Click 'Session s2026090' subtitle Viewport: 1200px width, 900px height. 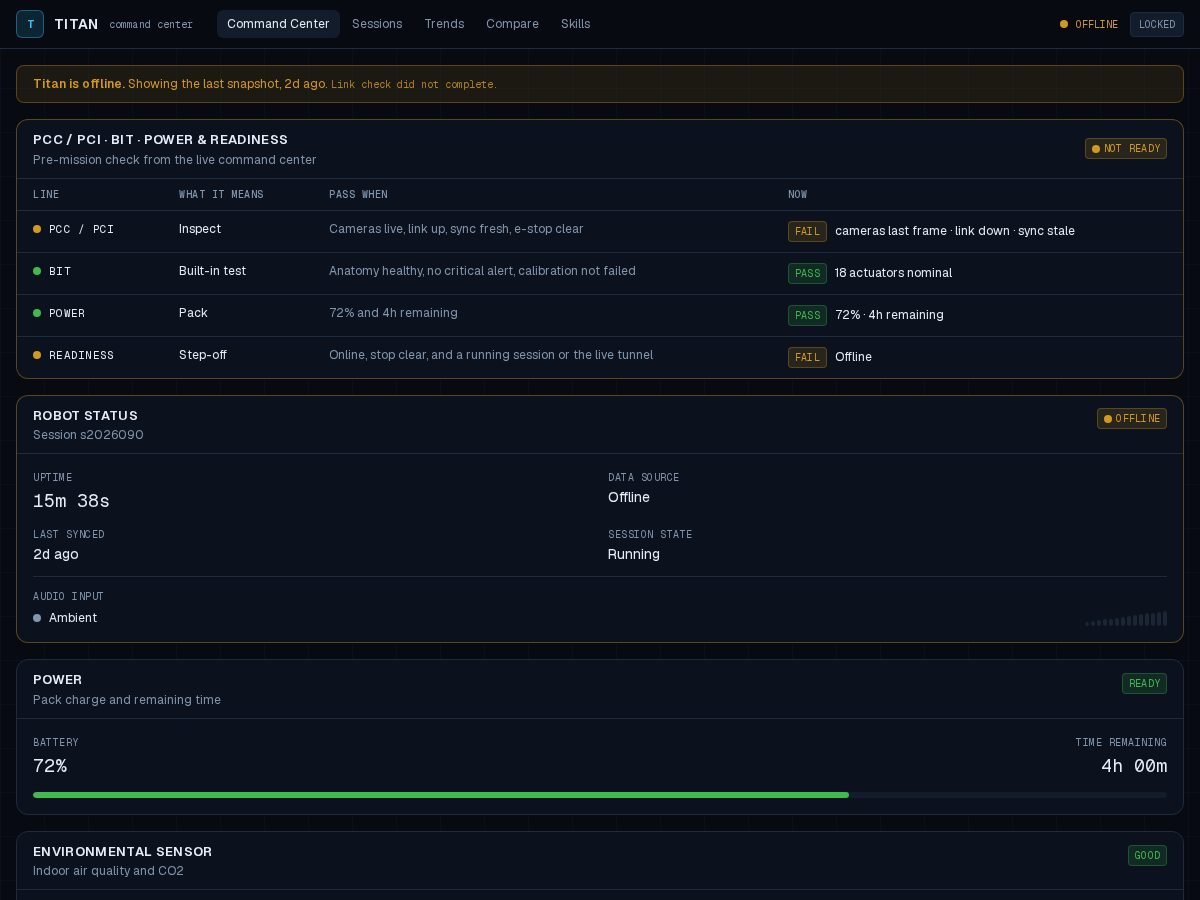pyautogui.click(x=88, y=435)
